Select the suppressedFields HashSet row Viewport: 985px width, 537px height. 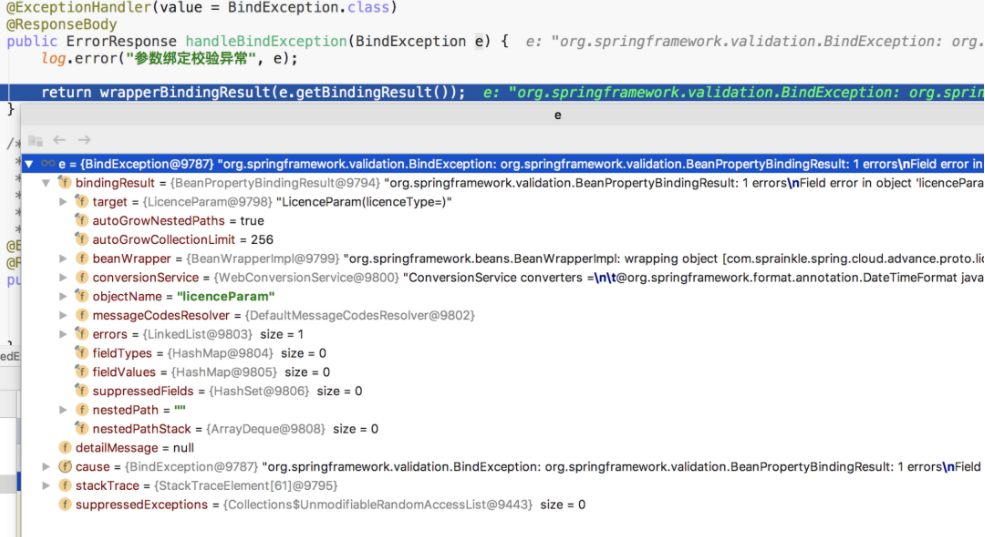pyautogui.click(x=503, y=391)
